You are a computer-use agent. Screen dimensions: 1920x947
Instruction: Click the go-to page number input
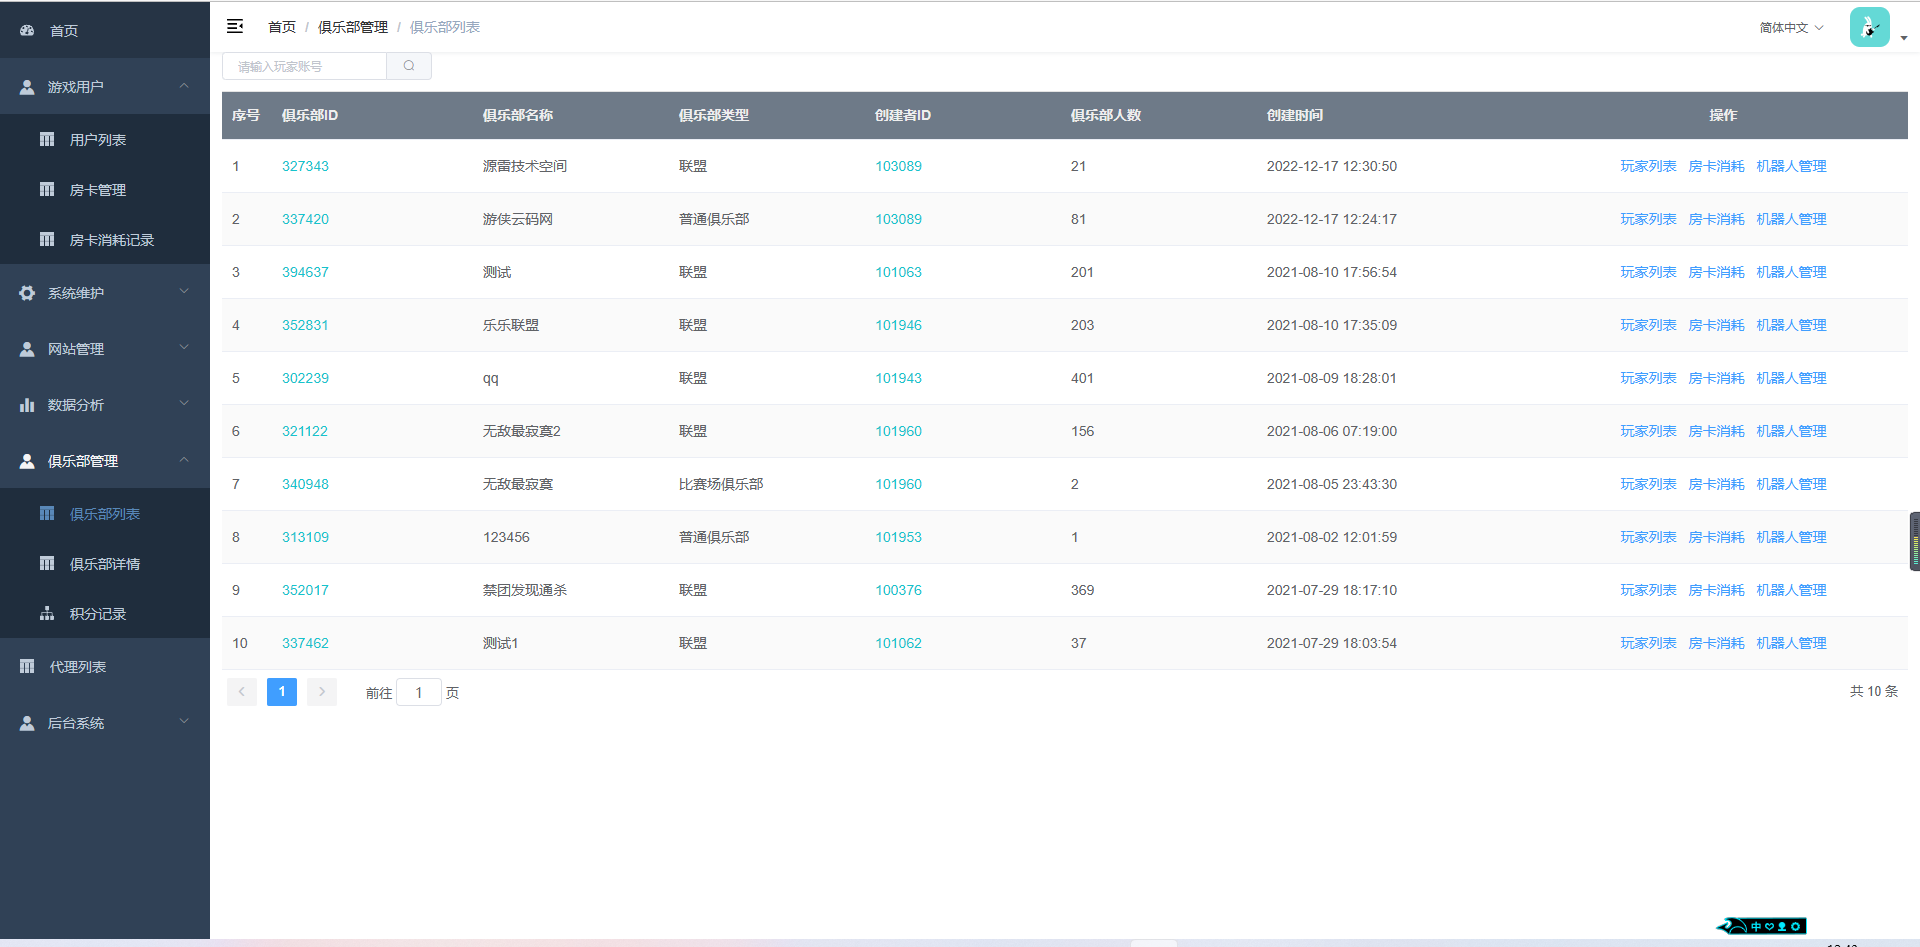click(x=419, y=692)
